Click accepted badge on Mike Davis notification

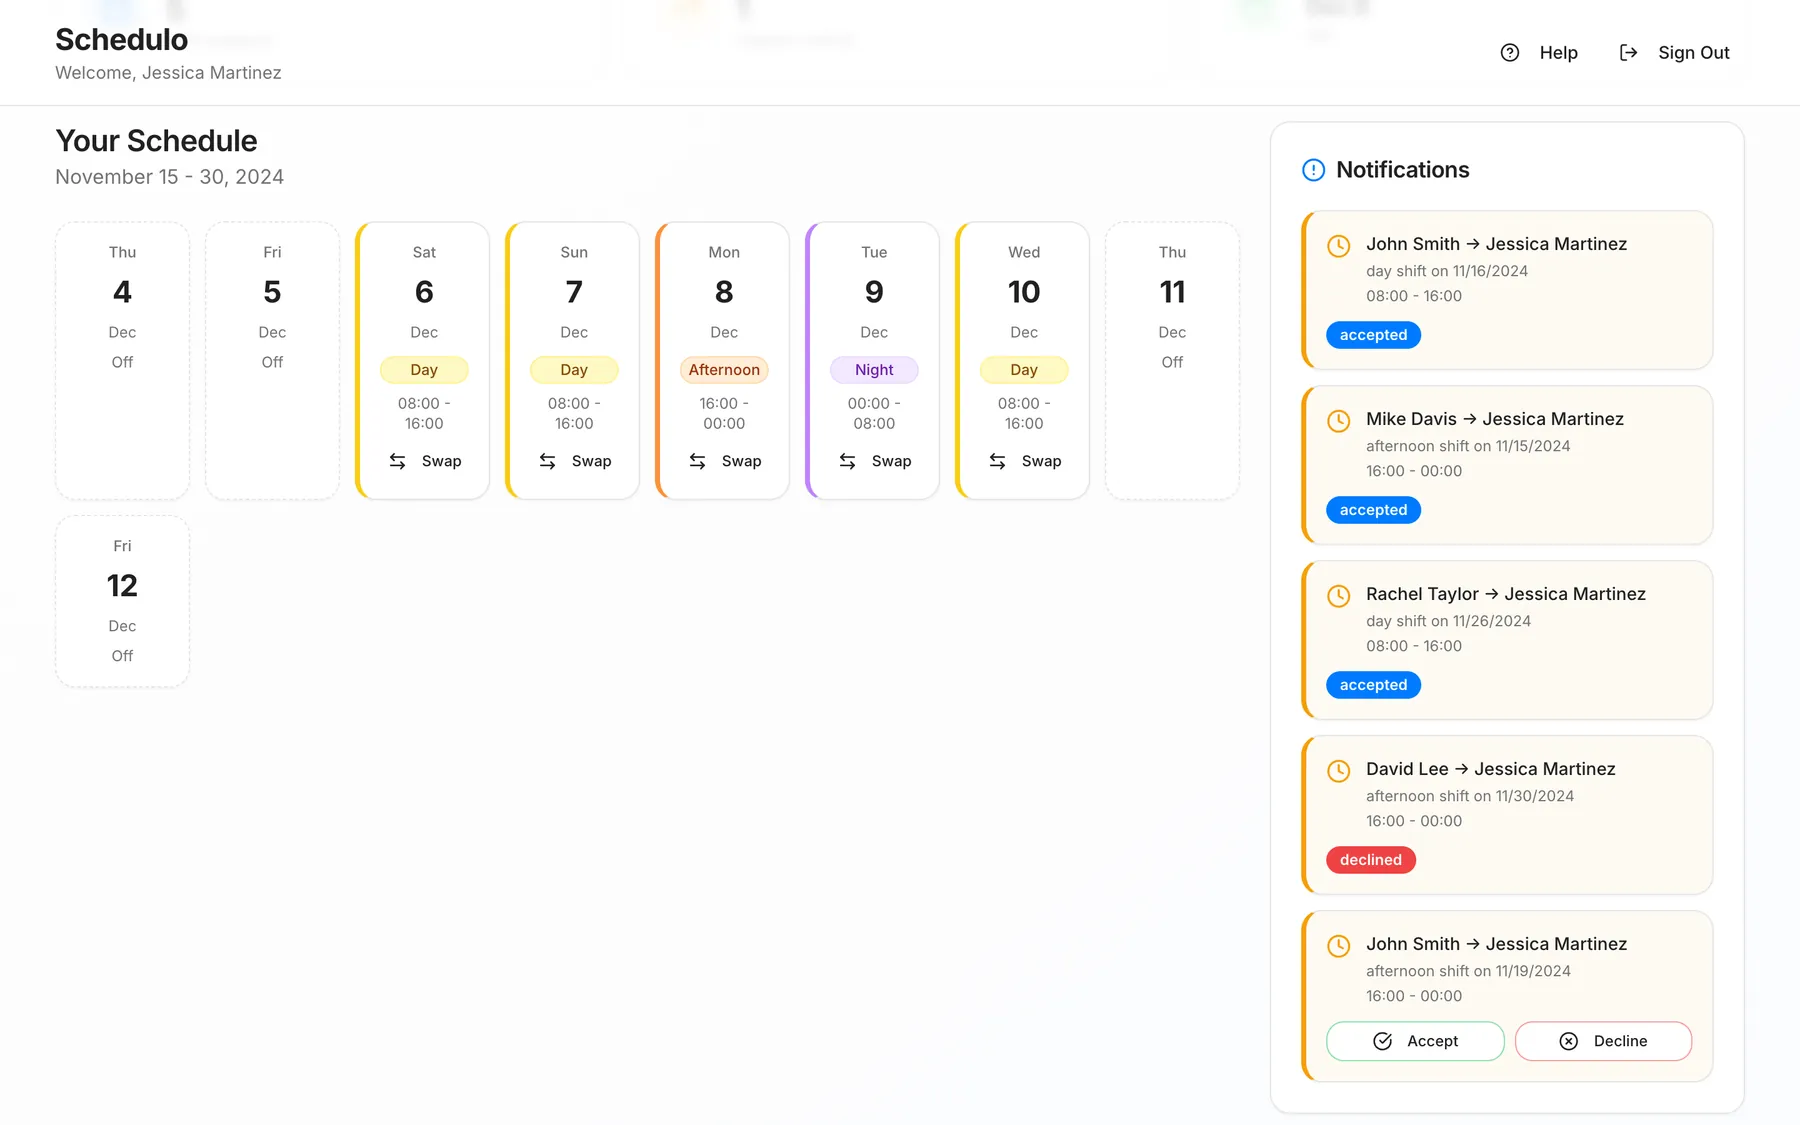1373,510
